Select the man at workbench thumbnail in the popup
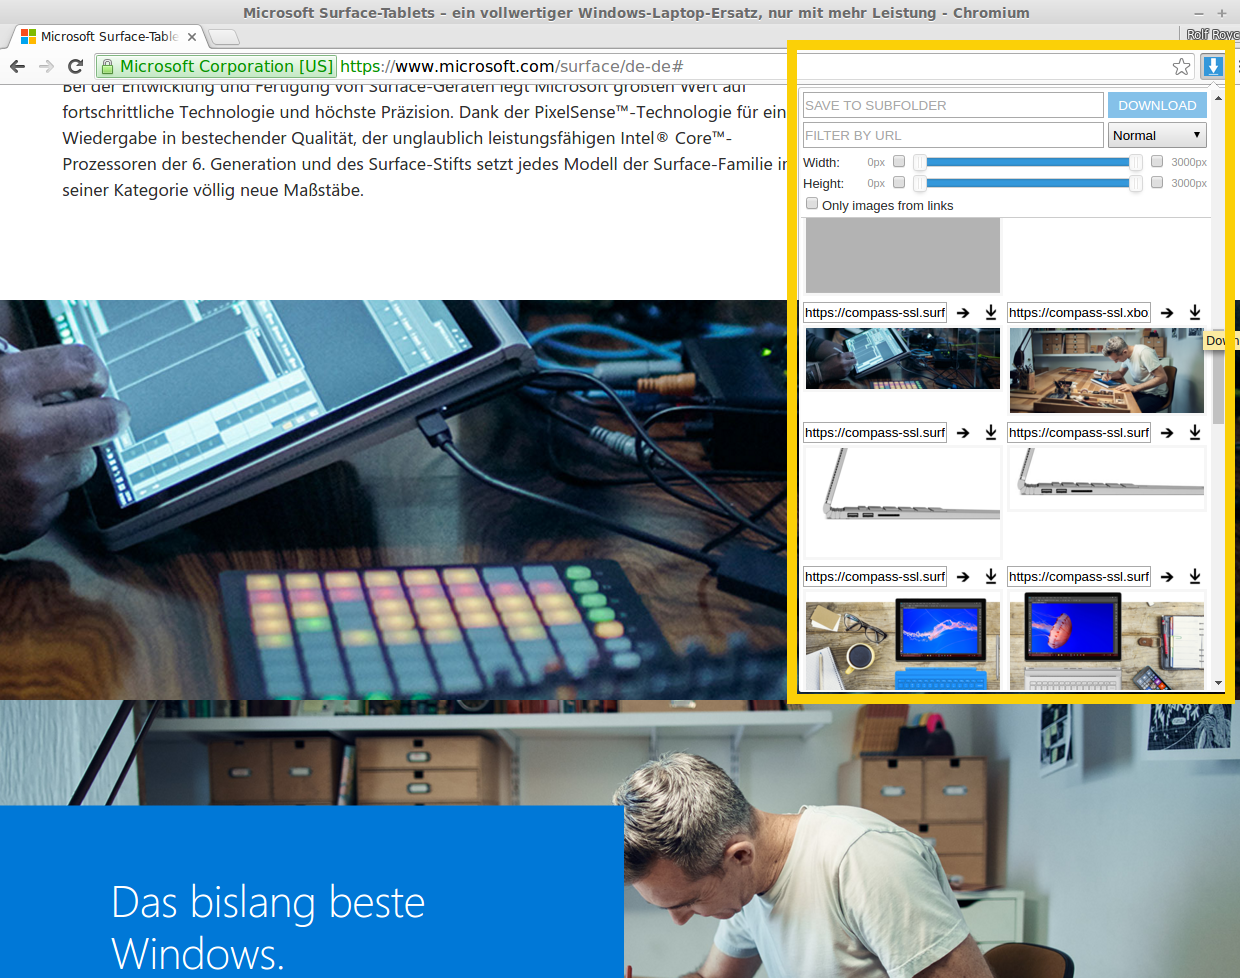This screenshot has width=1240, height=978. click(x=1107, y=370)
